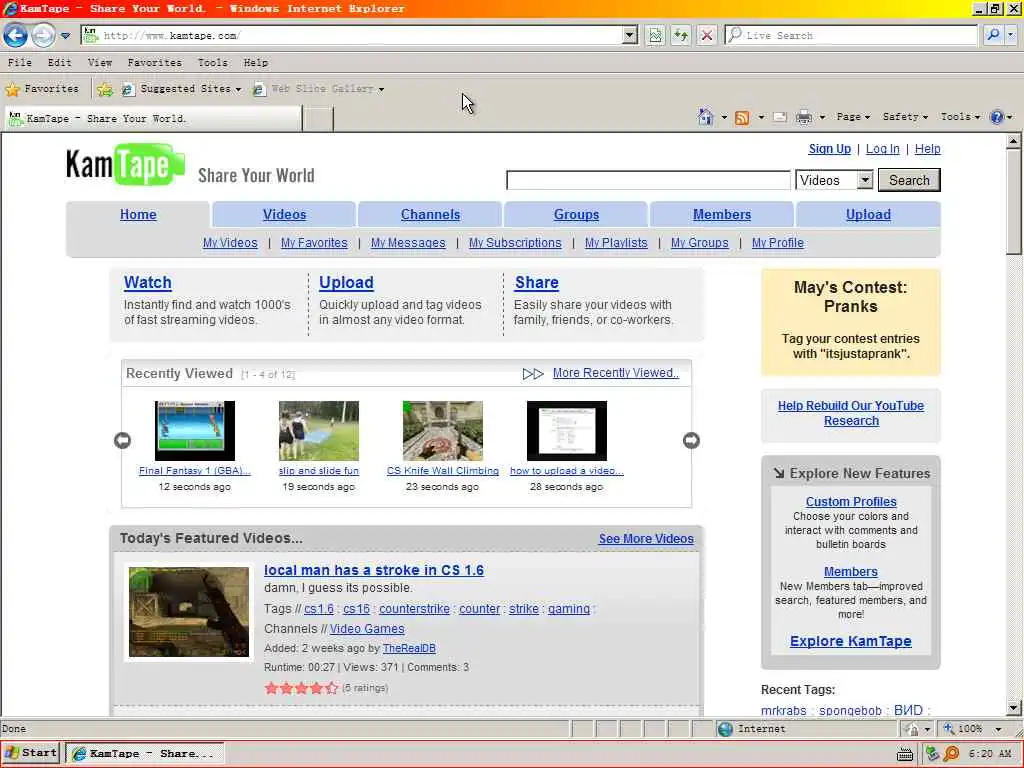The width and height of the screenshot is (1024, 768).
Task: Open the featured CS 1.6 stroke video thumbnail
Action: (189, 612)
